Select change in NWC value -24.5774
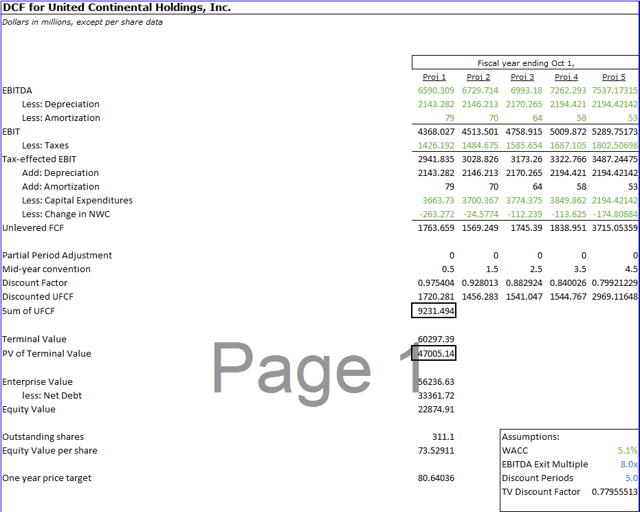This screenshot has height=512, width=640. coord(481,214)
